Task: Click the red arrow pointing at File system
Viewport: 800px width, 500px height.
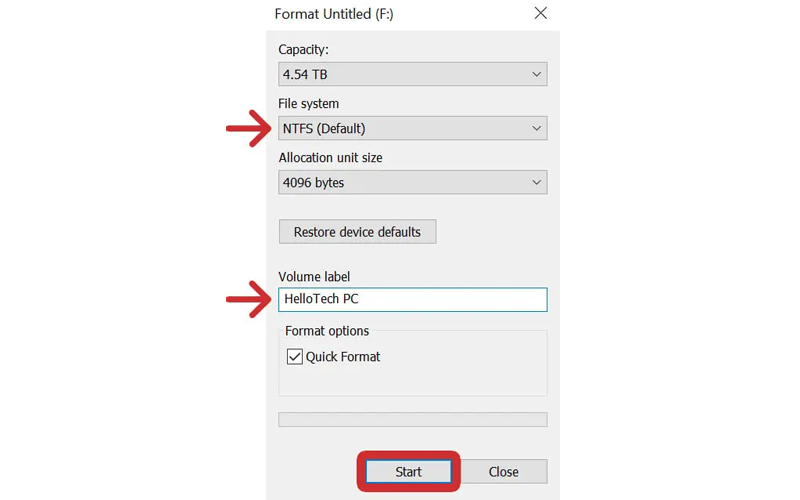Action: click(248, 129)
